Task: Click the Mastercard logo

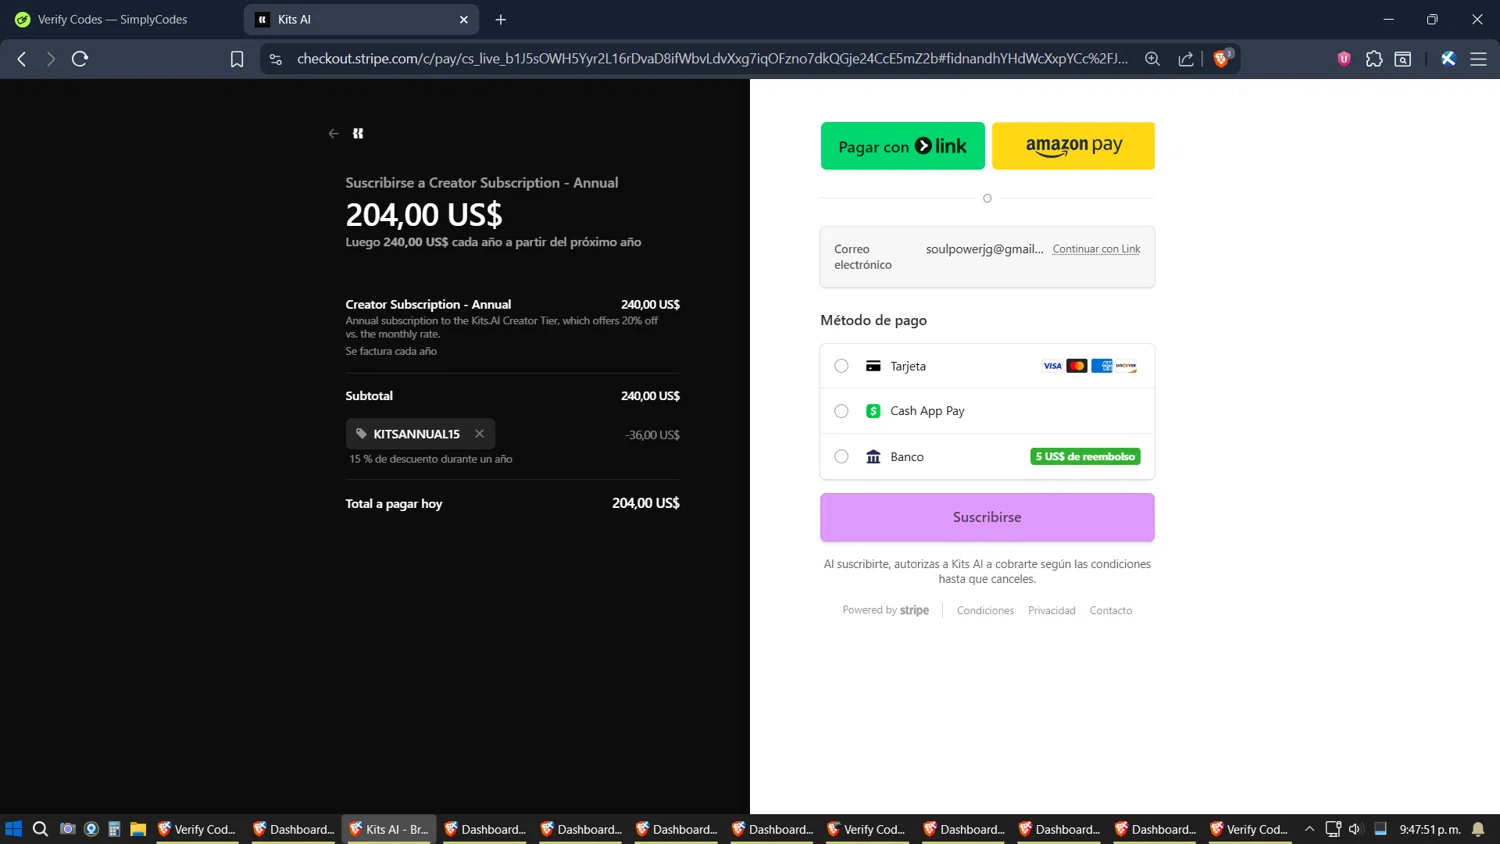Action: pos(1077,366)
